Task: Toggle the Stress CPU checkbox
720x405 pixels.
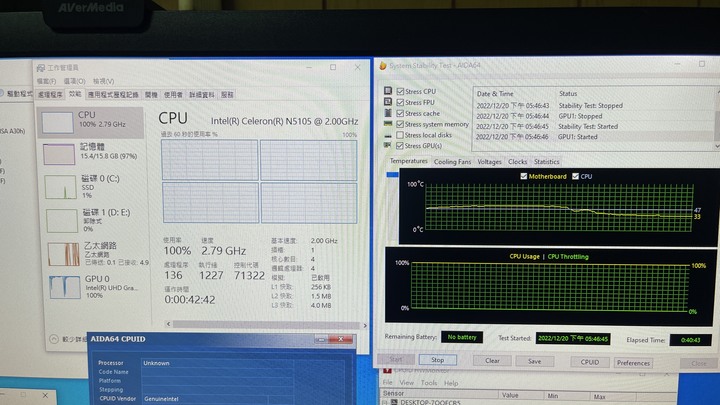Action: [x=400, y=91]
